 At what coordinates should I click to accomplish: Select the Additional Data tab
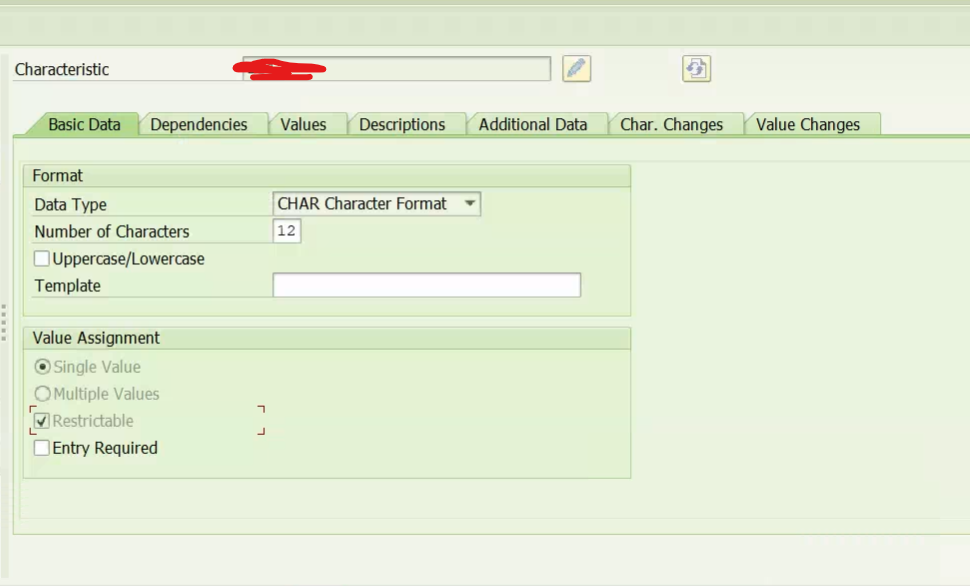pyautogui.click(x=532, y=125)
